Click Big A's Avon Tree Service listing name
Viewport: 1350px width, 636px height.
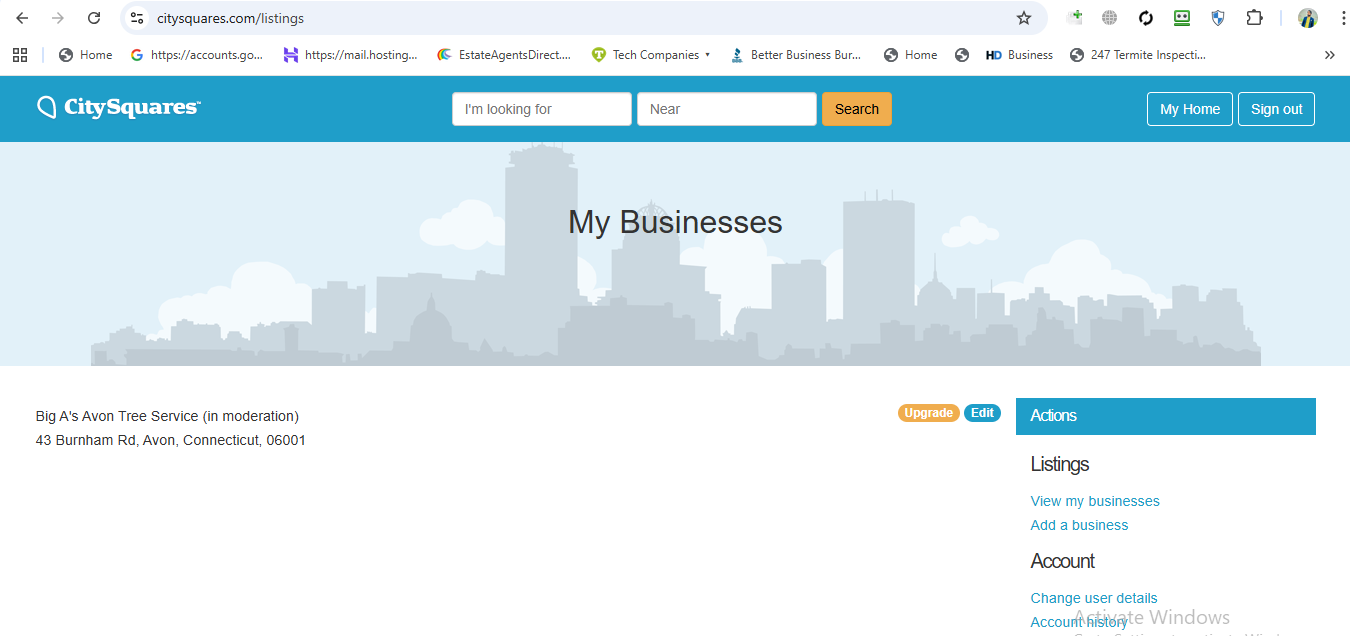167,416
